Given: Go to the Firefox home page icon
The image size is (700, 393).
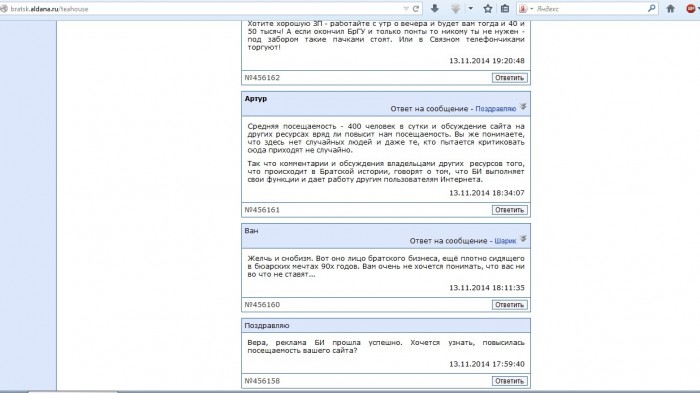Looking at the screenshot, I should [x=671, y=8].
